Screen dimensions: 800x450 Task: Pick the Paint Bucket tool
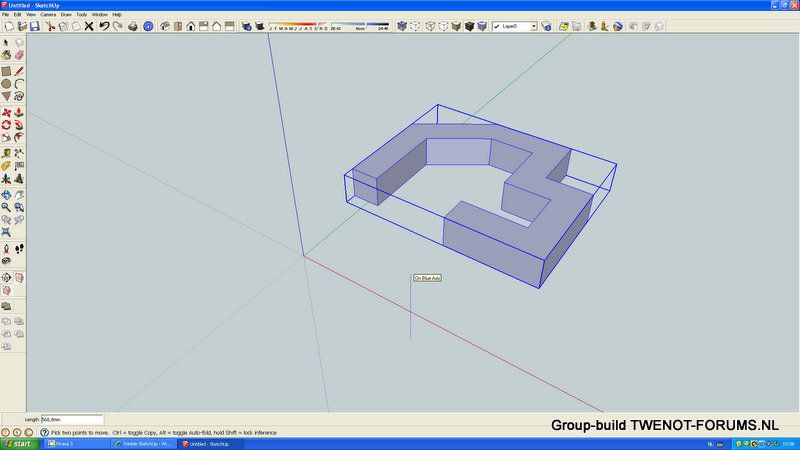coord(6,55)
